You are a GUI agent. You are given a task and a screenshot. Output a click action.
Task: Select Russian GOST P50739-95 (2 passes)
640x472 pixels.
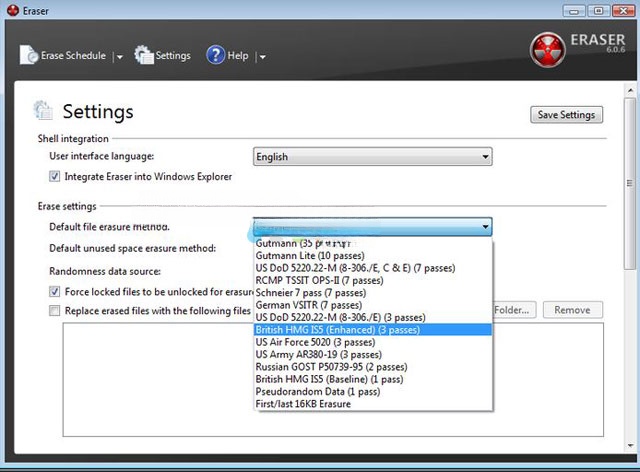[x=373, y=367]
